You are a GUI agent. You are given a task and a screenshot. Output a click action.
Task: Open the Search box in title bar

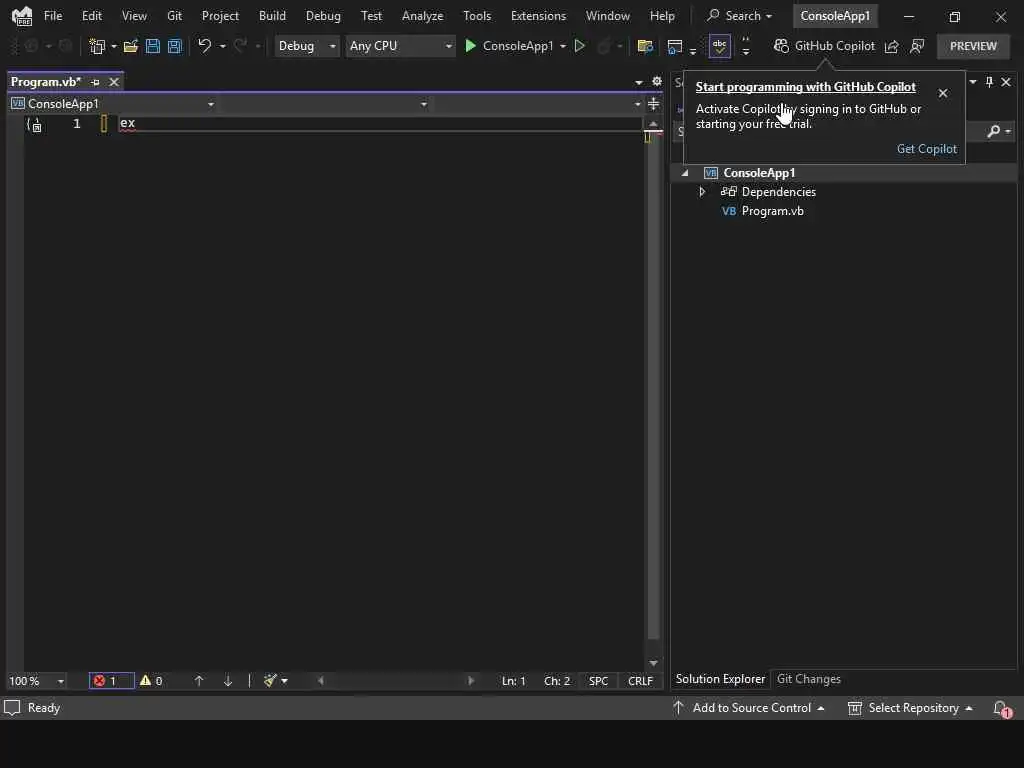coord(740,16)
